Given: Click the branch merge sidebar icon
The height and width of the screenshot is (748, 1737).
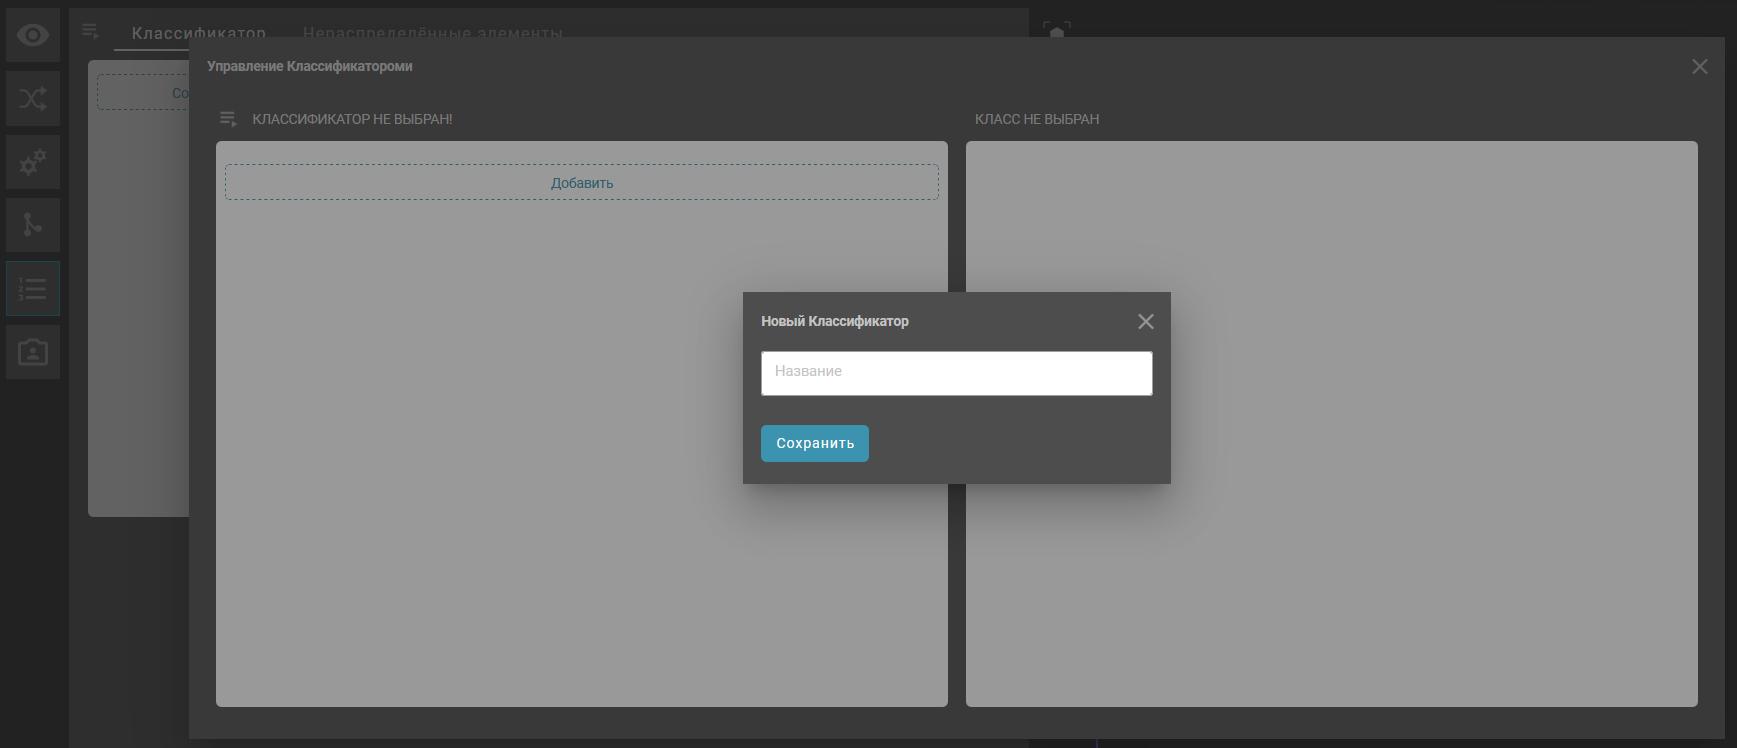Looking at the screenshot, I should coord(33,225).
